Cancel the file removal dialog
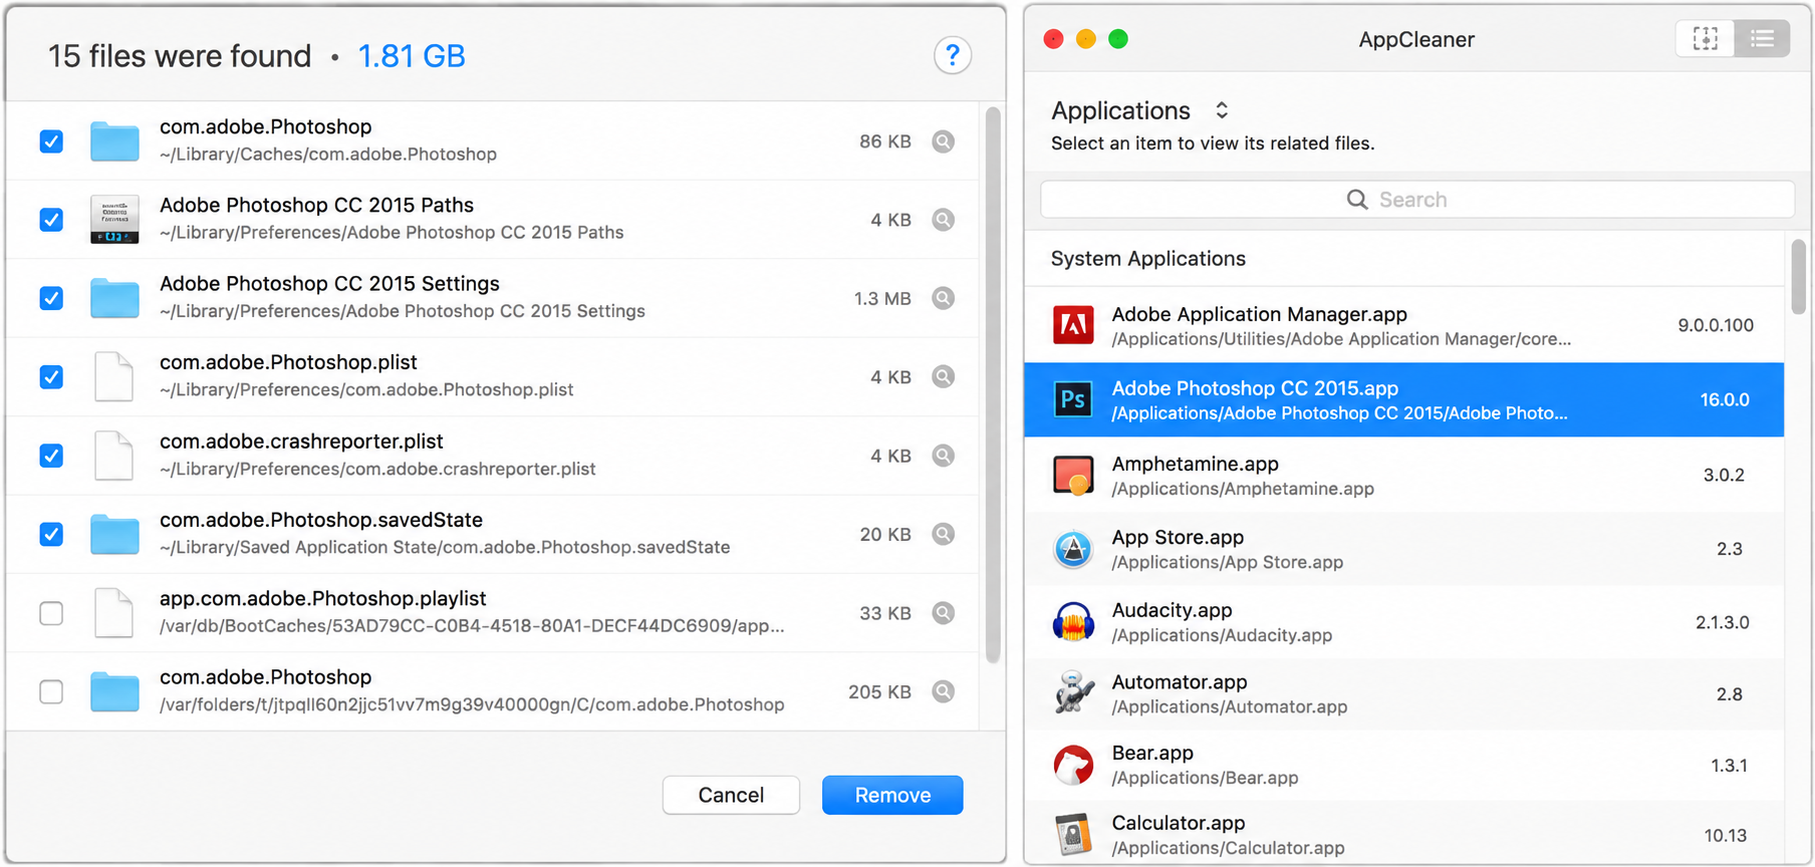Viewport: 1815px width, 867px height. (x=730, y=795)
